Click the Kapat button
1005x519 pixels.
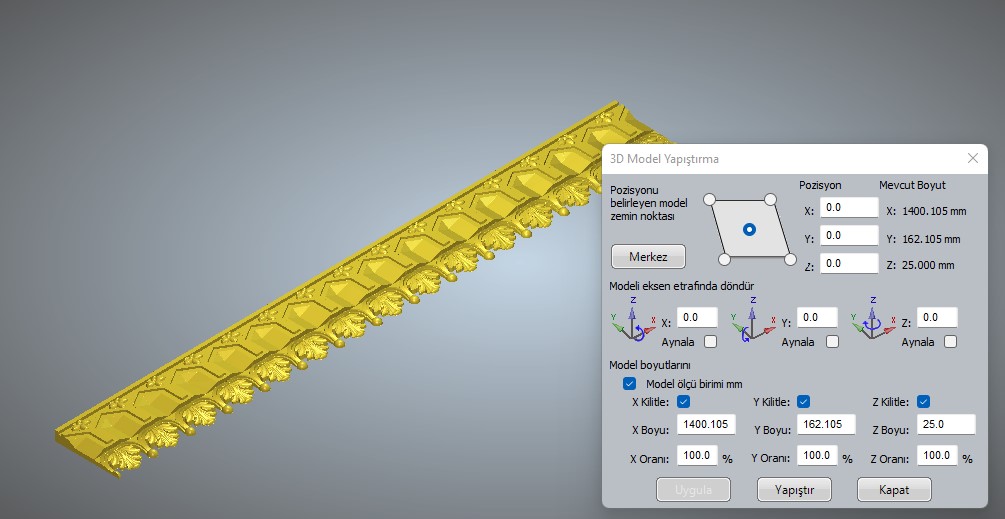coord(894,490)
